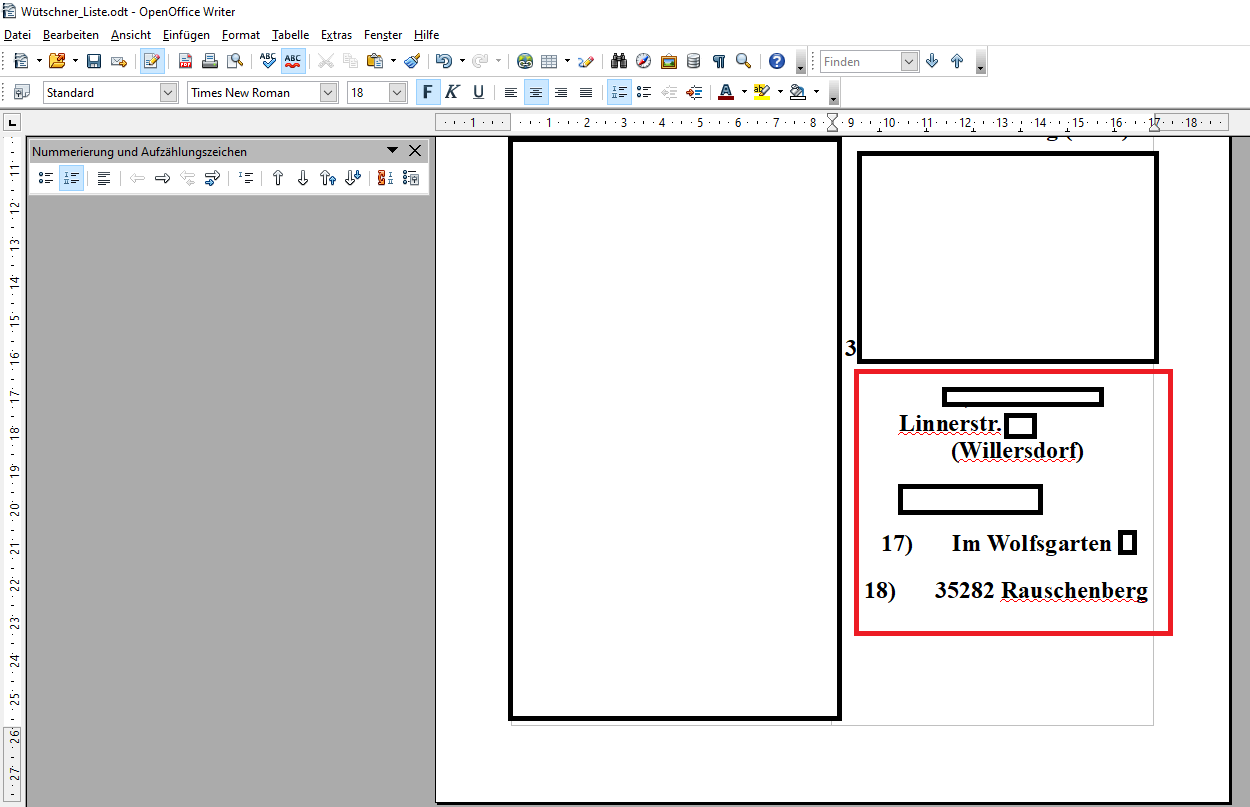This screenshot has height=807, width=1250.
Task: Find previous with the up arrow
Action: tap(957, 61)
